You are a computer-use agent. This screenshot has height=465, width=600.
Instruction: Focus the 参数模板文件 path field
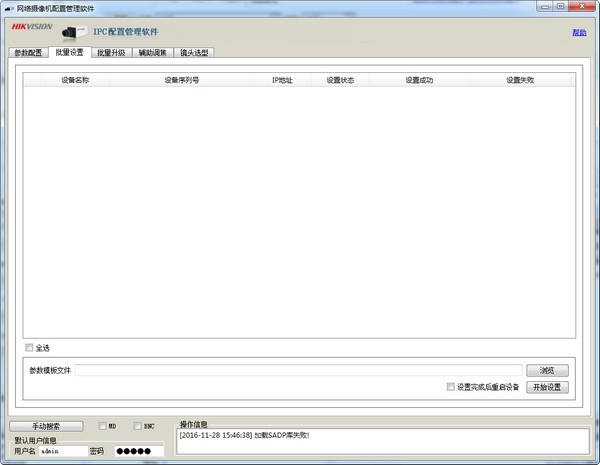298,370
